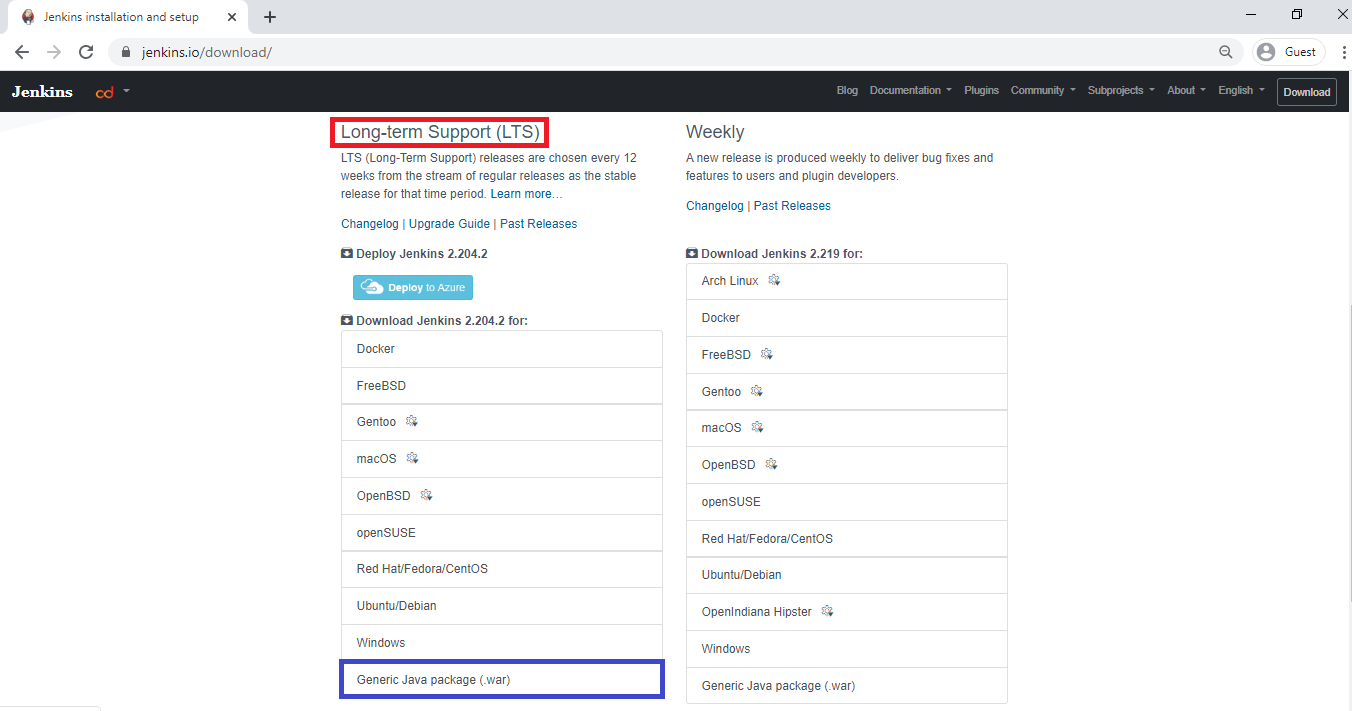This screenshot has width=1352, height=711.
Task: Select FreeBSD in the LTS list
Action: click(502, 386)
